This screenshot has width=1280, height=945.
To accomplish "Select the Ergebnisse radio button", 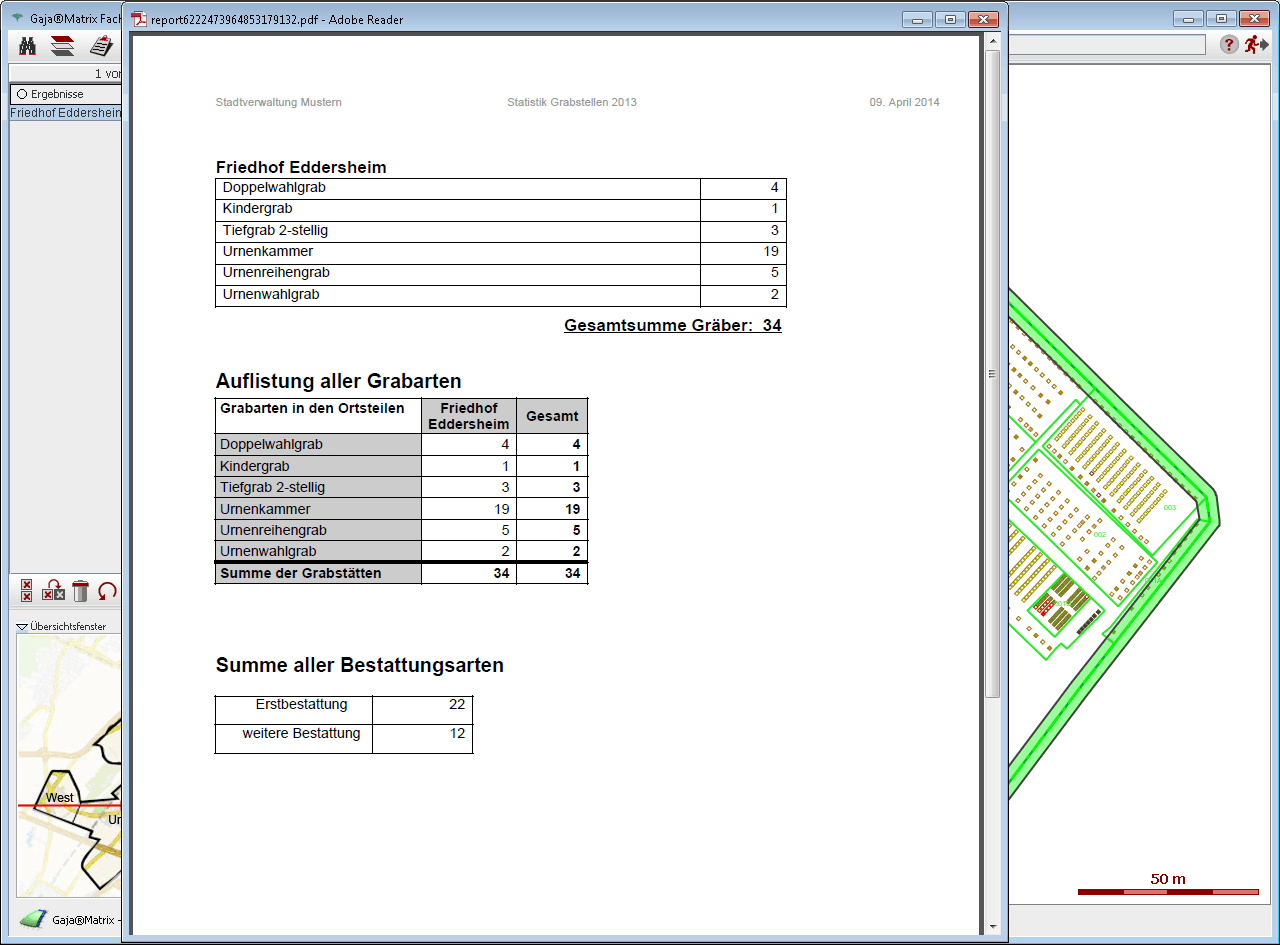I will [22, 94].
